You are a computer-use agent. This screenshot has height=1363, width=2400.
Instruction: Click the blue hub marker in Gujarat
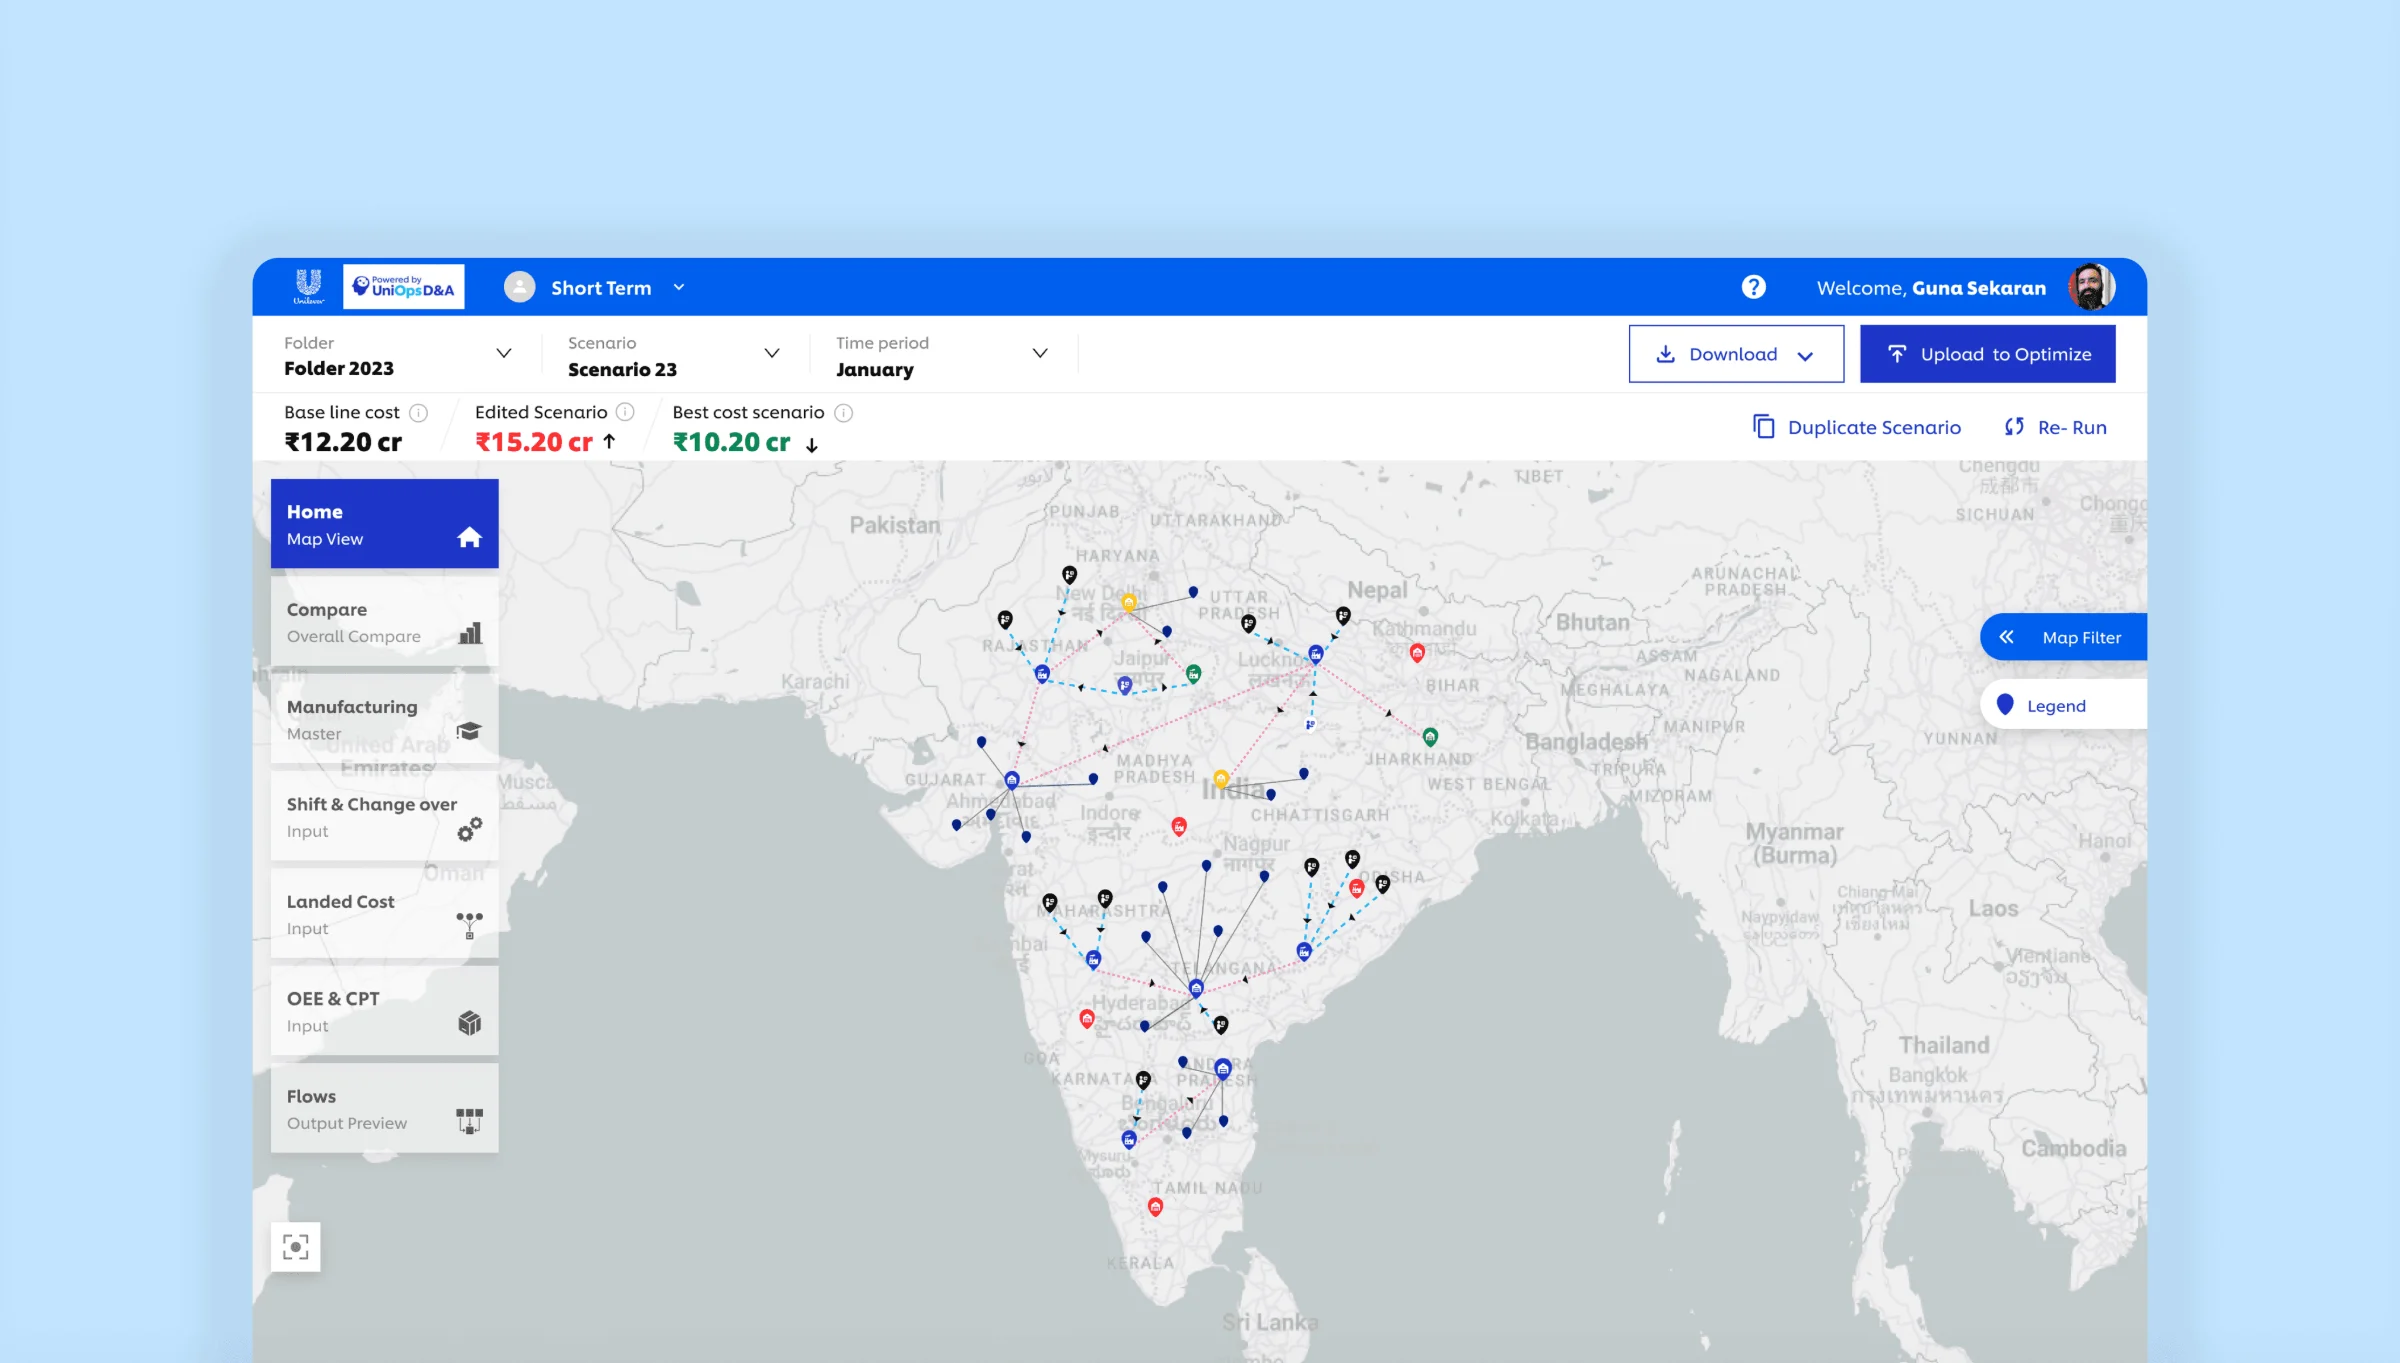(x=1012, y=780)
